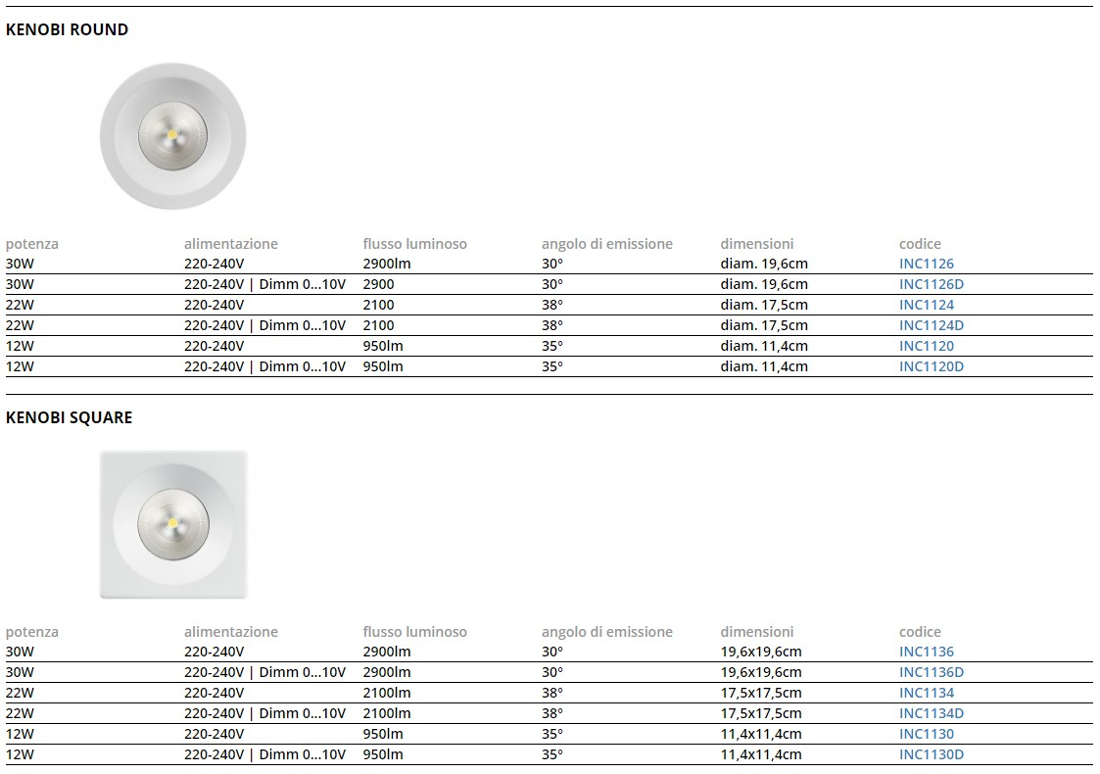Click the KENOBI SQUARE heading
Viewport: 1100px width, 774px height.
69,418
